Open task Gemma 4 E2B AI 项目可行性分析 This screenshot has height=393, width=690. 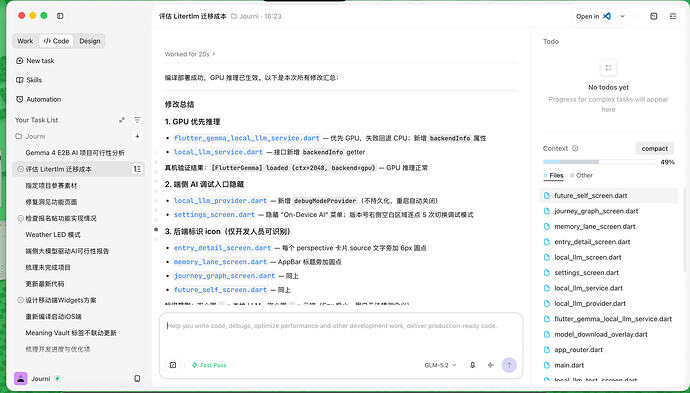pyautogui.click(x=75, y=153)
